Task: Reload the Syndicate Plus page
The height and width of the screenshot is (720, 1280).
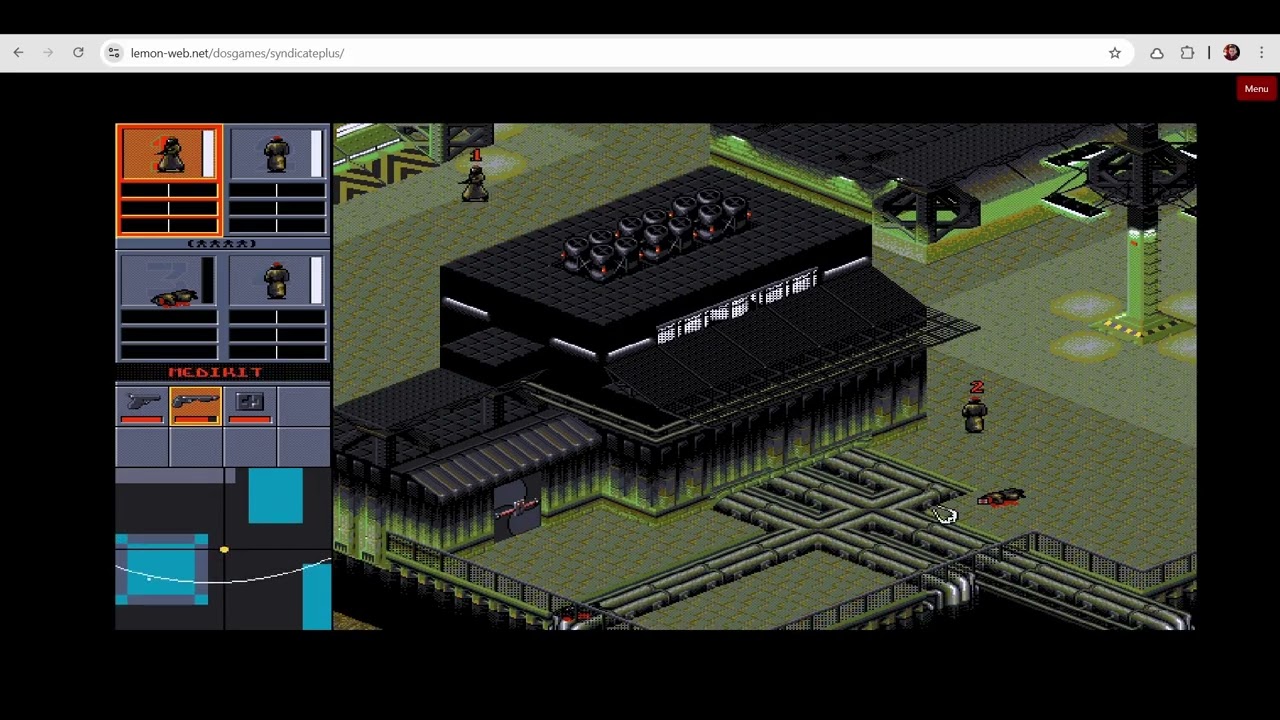Action: tap(78, 53)
